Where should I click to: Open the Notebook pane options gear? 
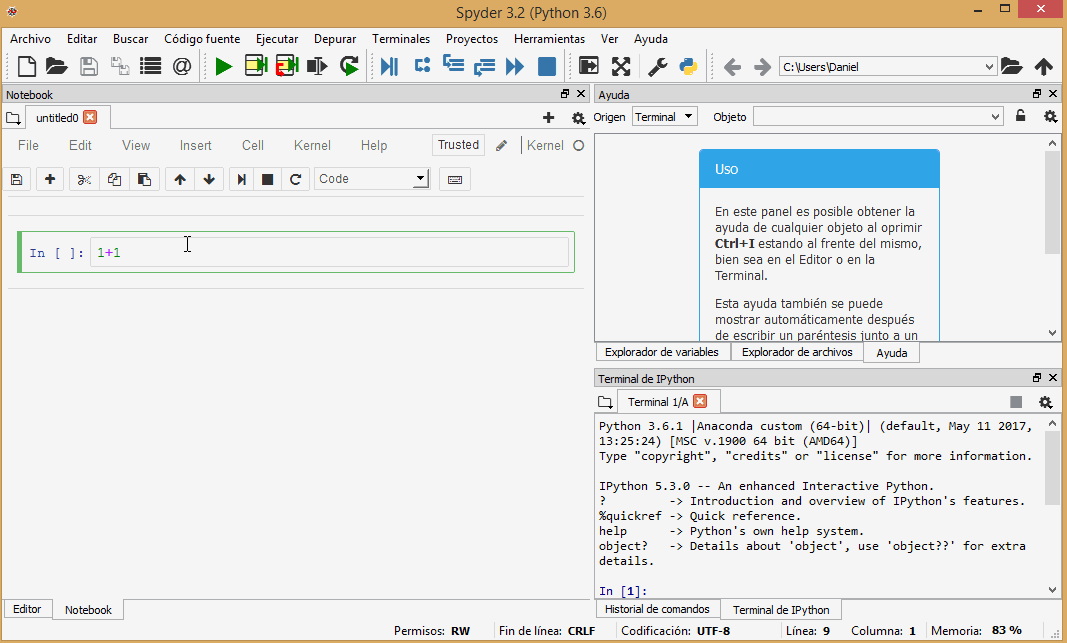pos(578,118)
